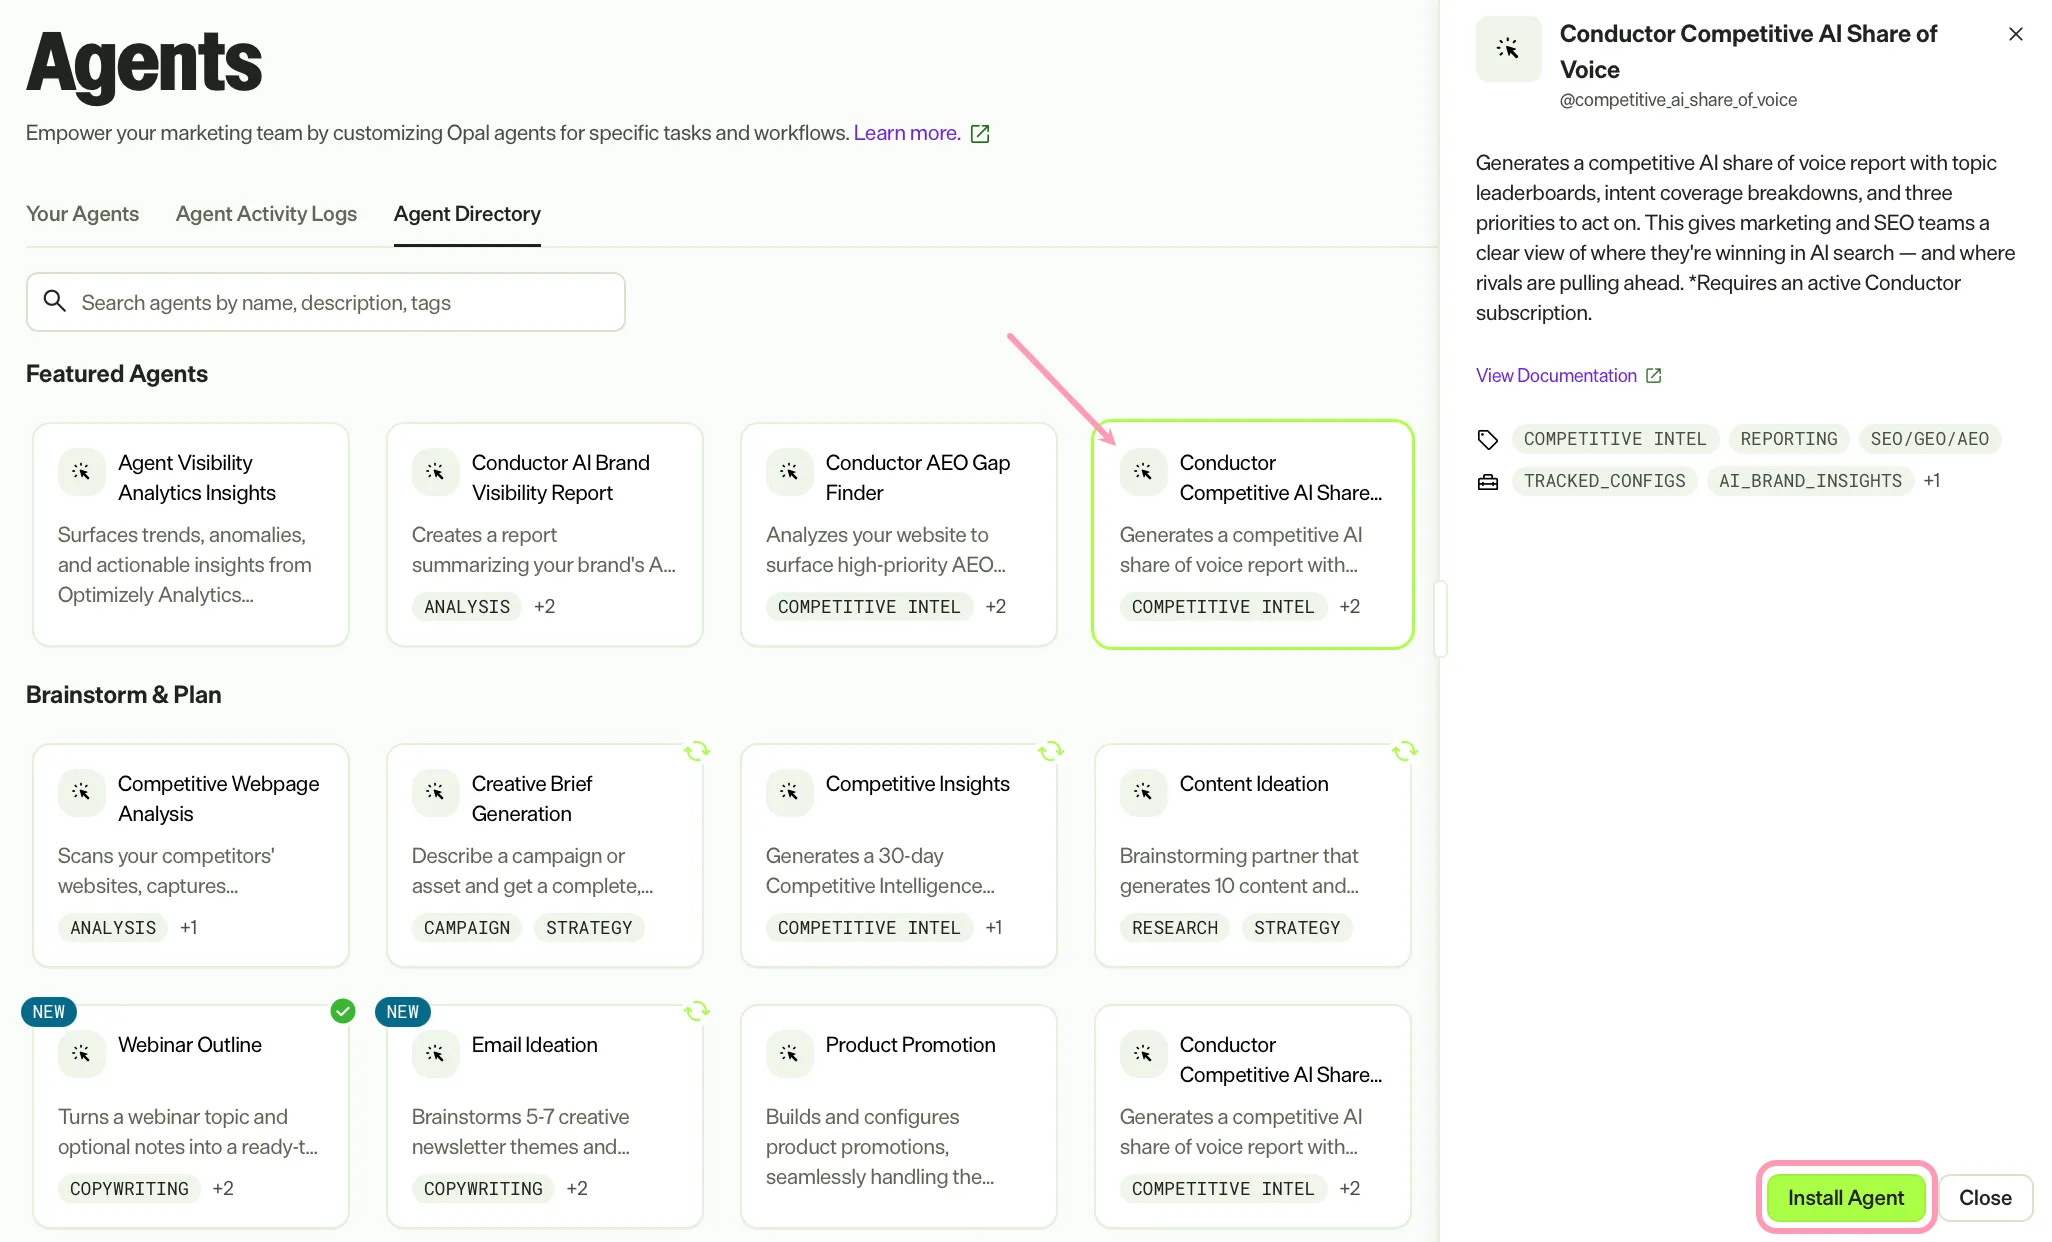Click the CAMPAIGN tag on Creative Brief Generation

pos(467,928)
